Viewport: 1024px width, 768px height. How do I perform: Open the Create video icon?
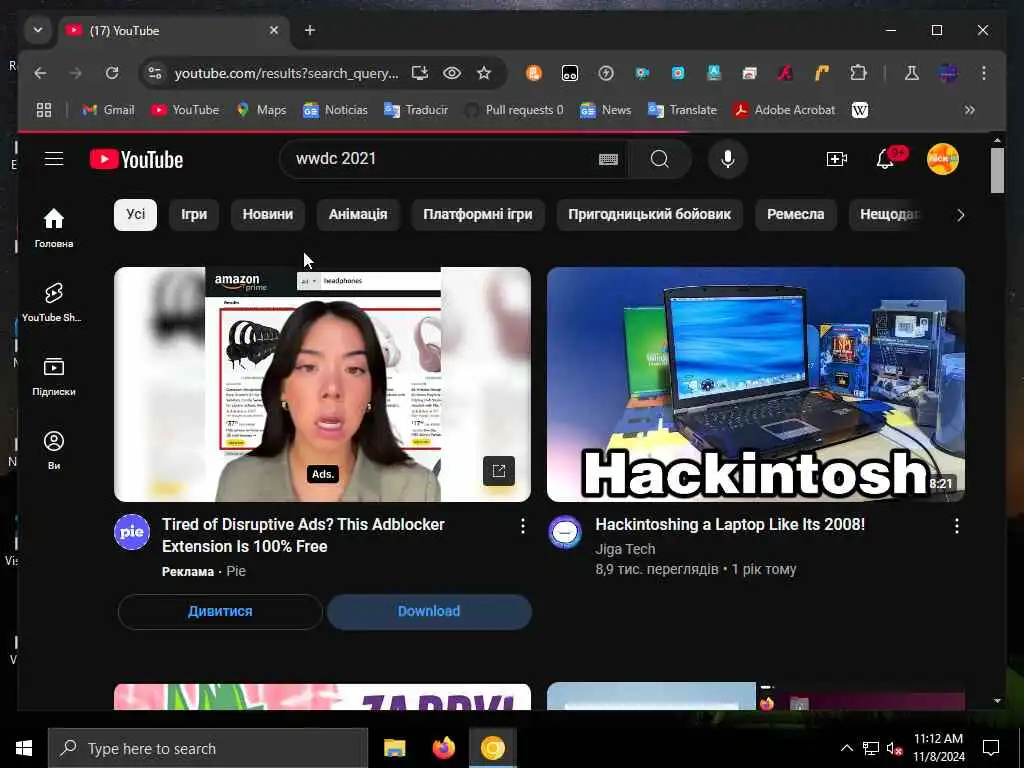click(x=836, y=159)
